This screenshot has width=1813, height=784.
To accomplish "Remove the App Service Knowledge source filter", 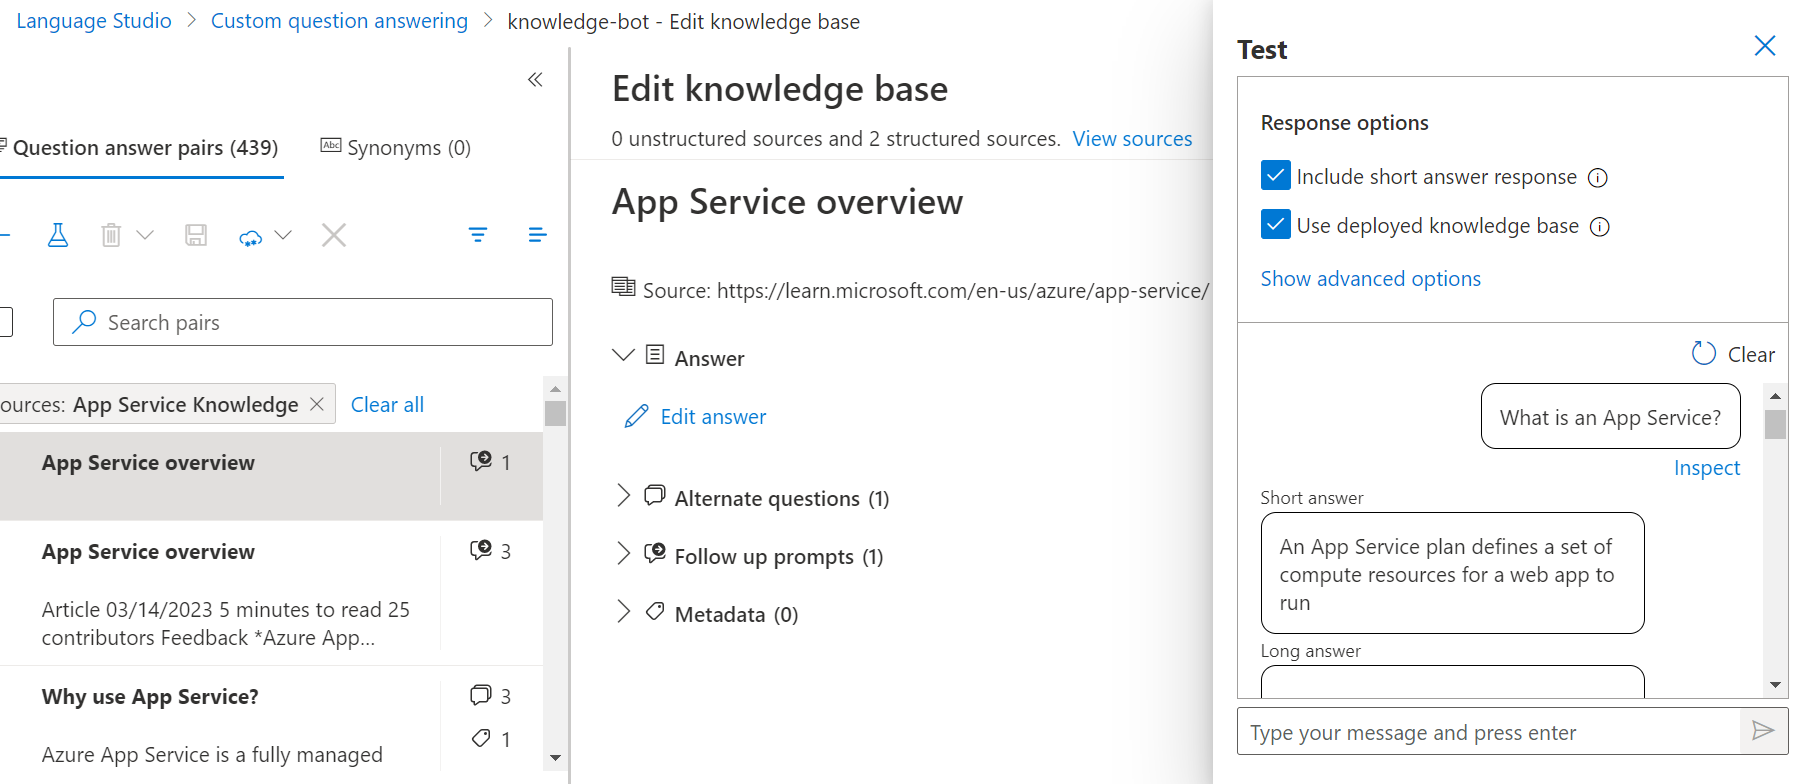I will [317, 404].
